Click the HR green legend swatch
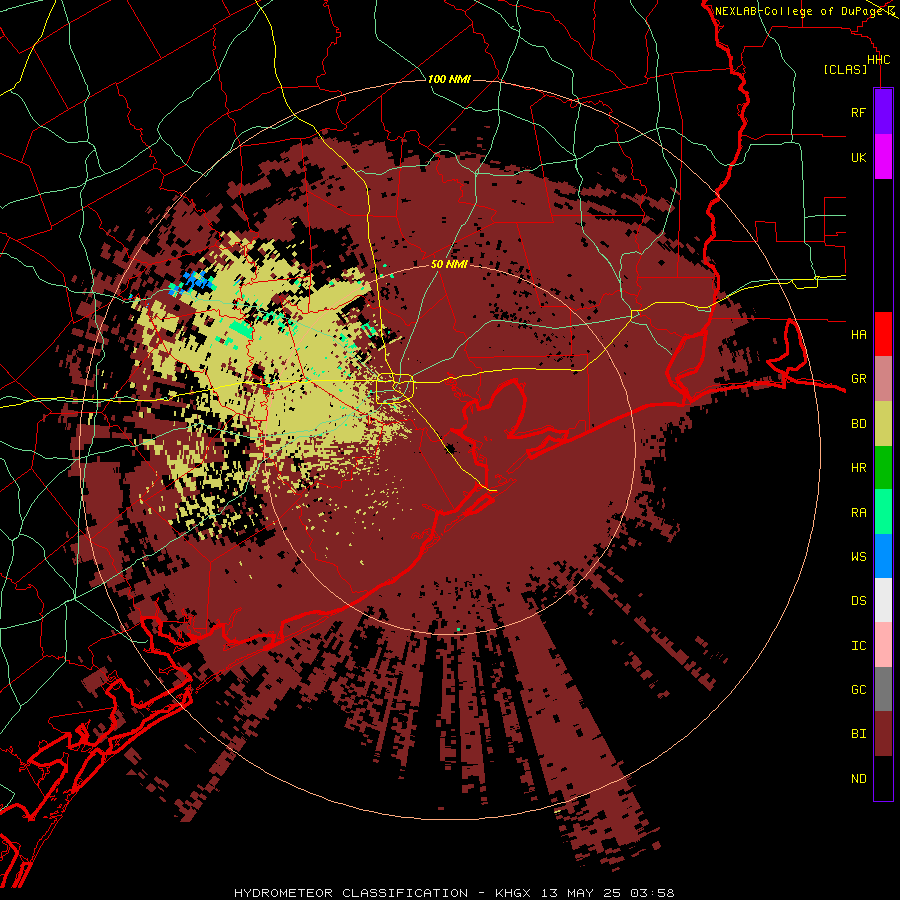The image size is (900, 900). [x=883, y=467]
